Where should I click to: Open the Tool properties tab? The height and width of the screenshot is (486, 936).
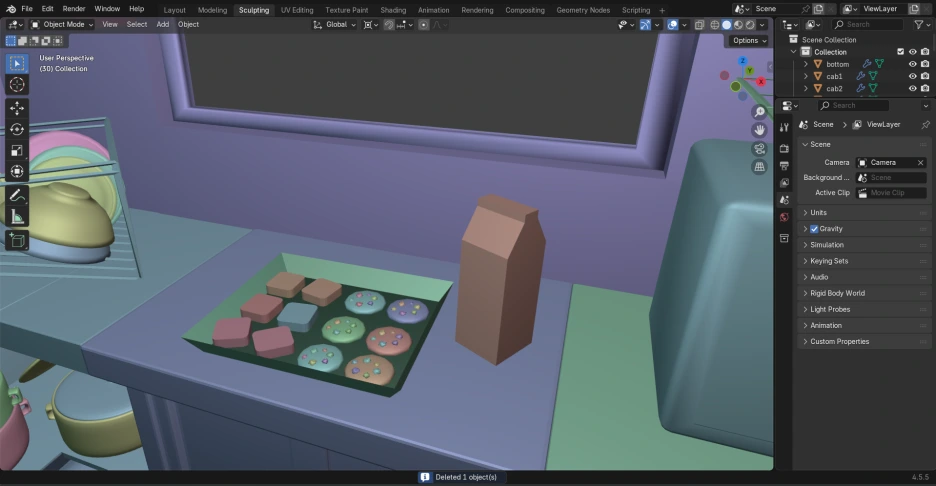784,127
